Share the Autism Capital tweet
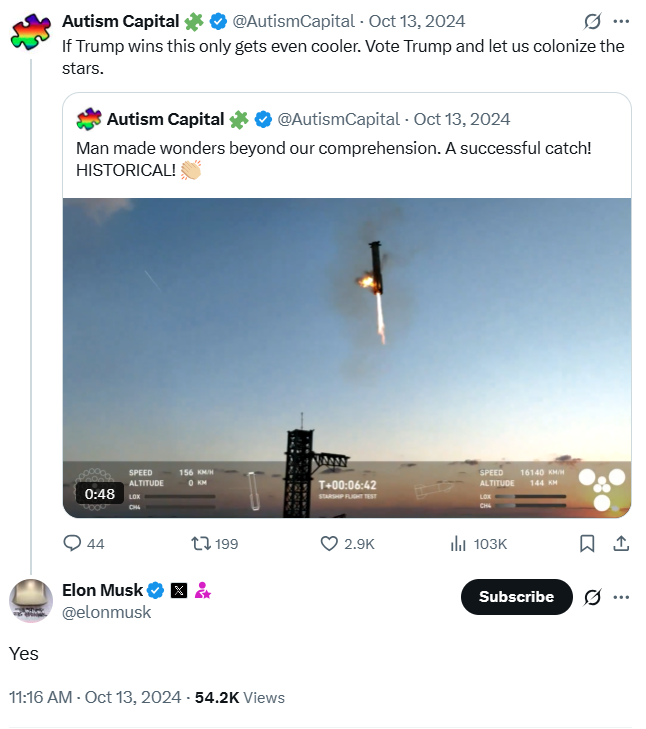 point(620,543)
